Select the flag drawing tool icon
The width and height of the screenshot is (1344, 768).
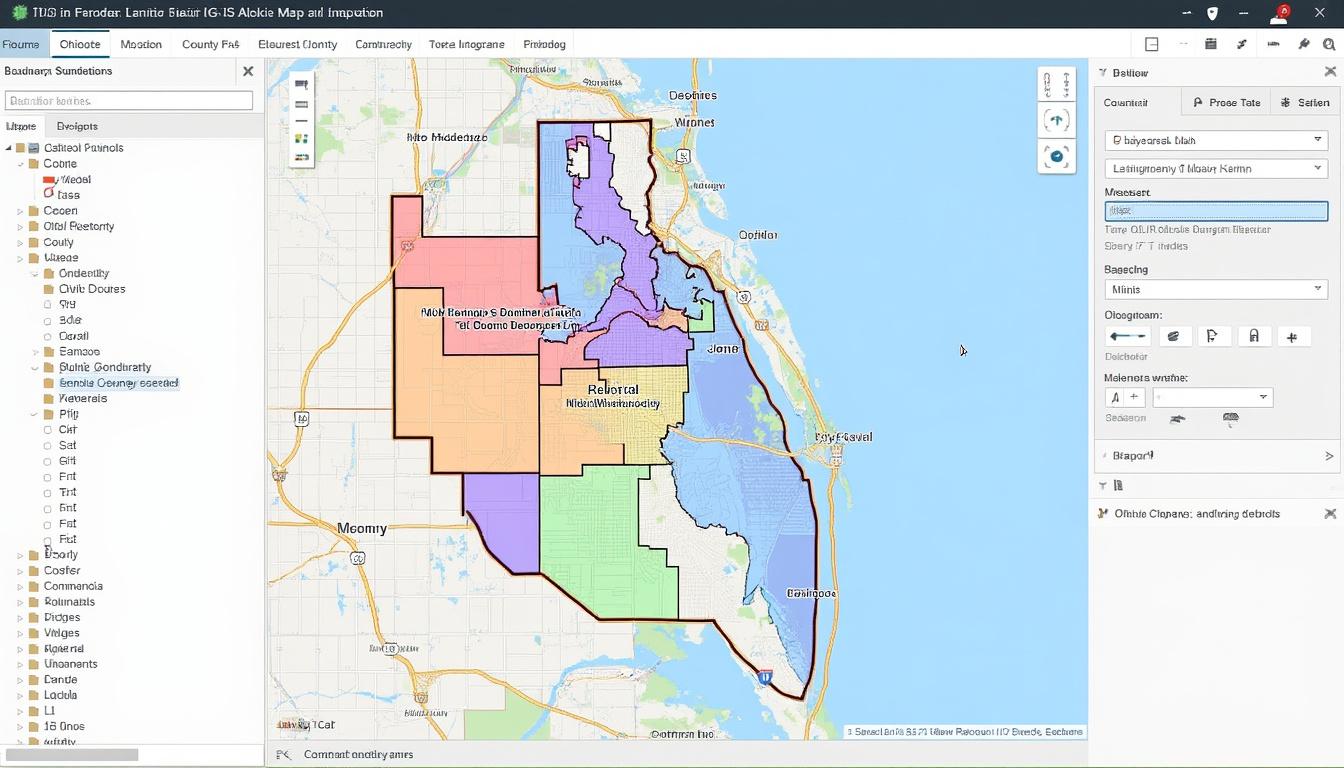tap(1213, 336)
